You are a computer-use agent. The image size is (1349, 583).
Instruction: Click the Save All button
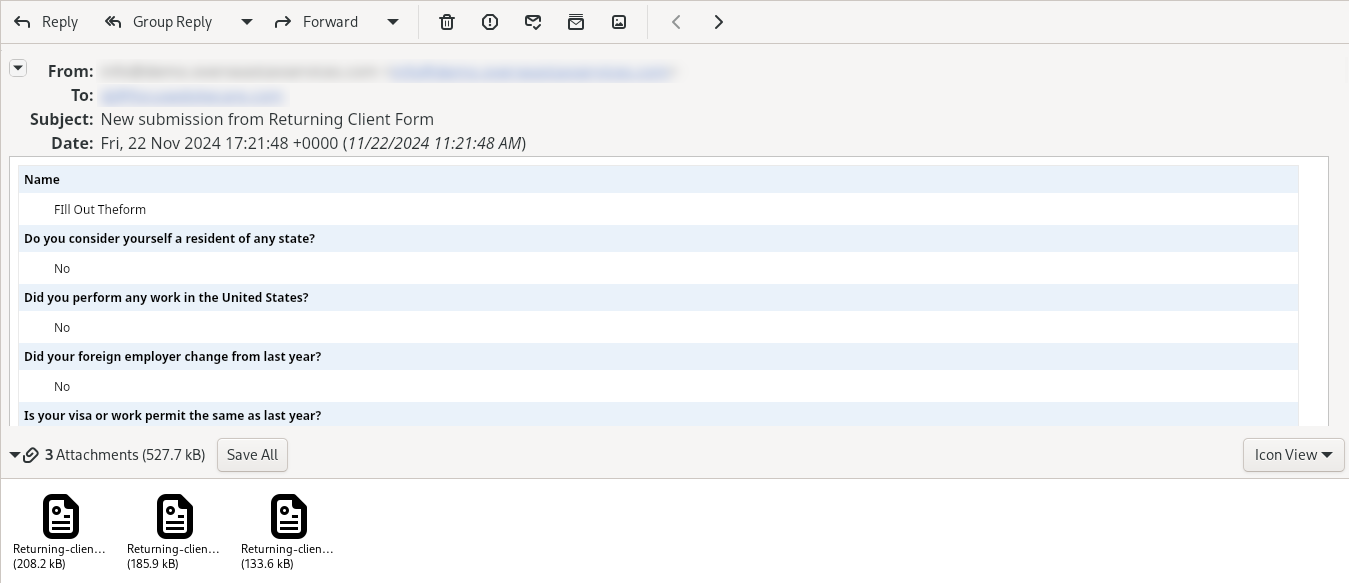[x=252, y=455]
